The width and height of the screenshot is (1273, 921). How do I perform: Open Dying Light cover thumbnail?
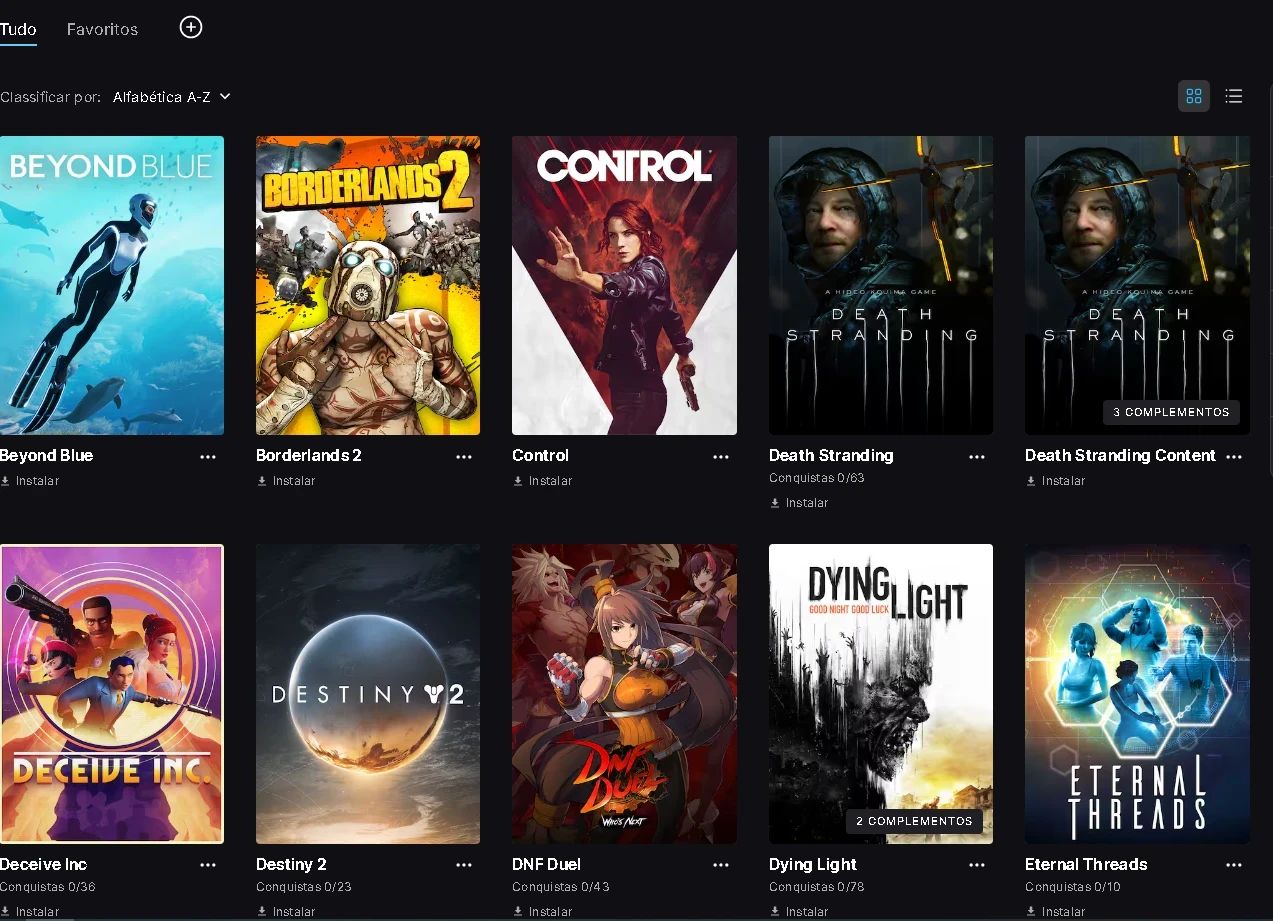(x=881, y=694)
